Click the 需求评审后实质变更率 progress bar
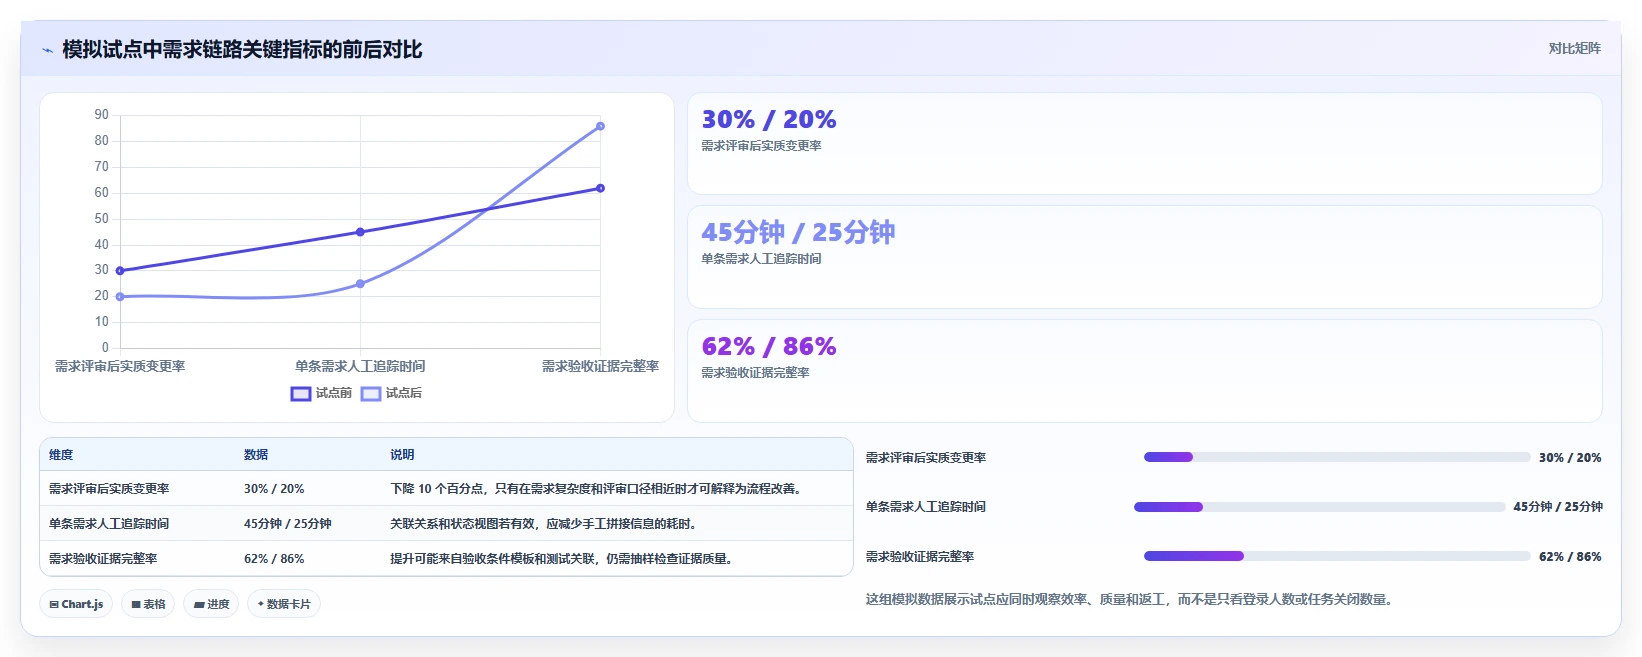The height and width of the screenshot is (657, 1642). pos(1337,457)
